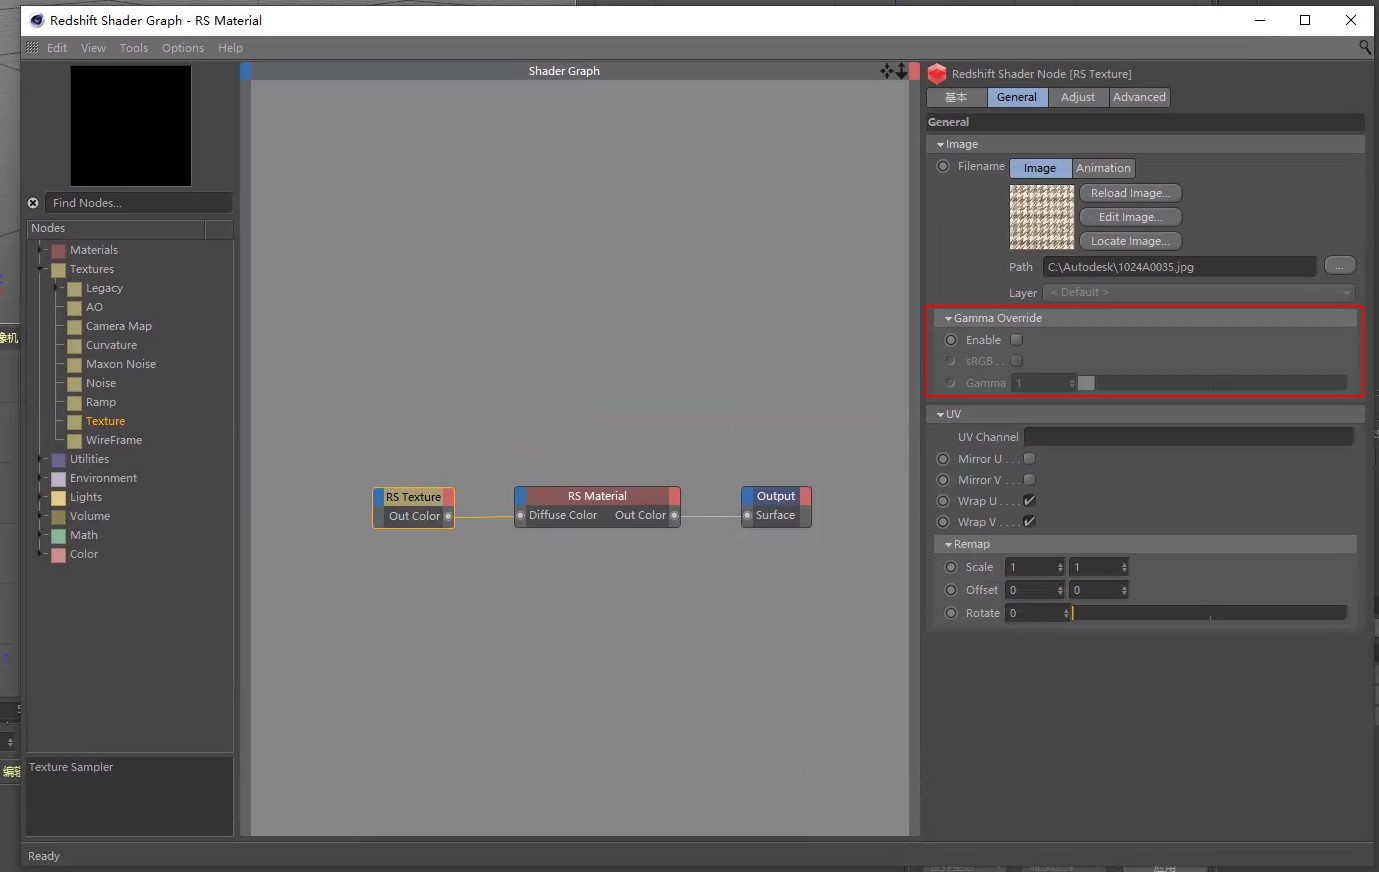Toggle the Mirror U checkbox
The image size is (1379, 872).
[1029, 459]
